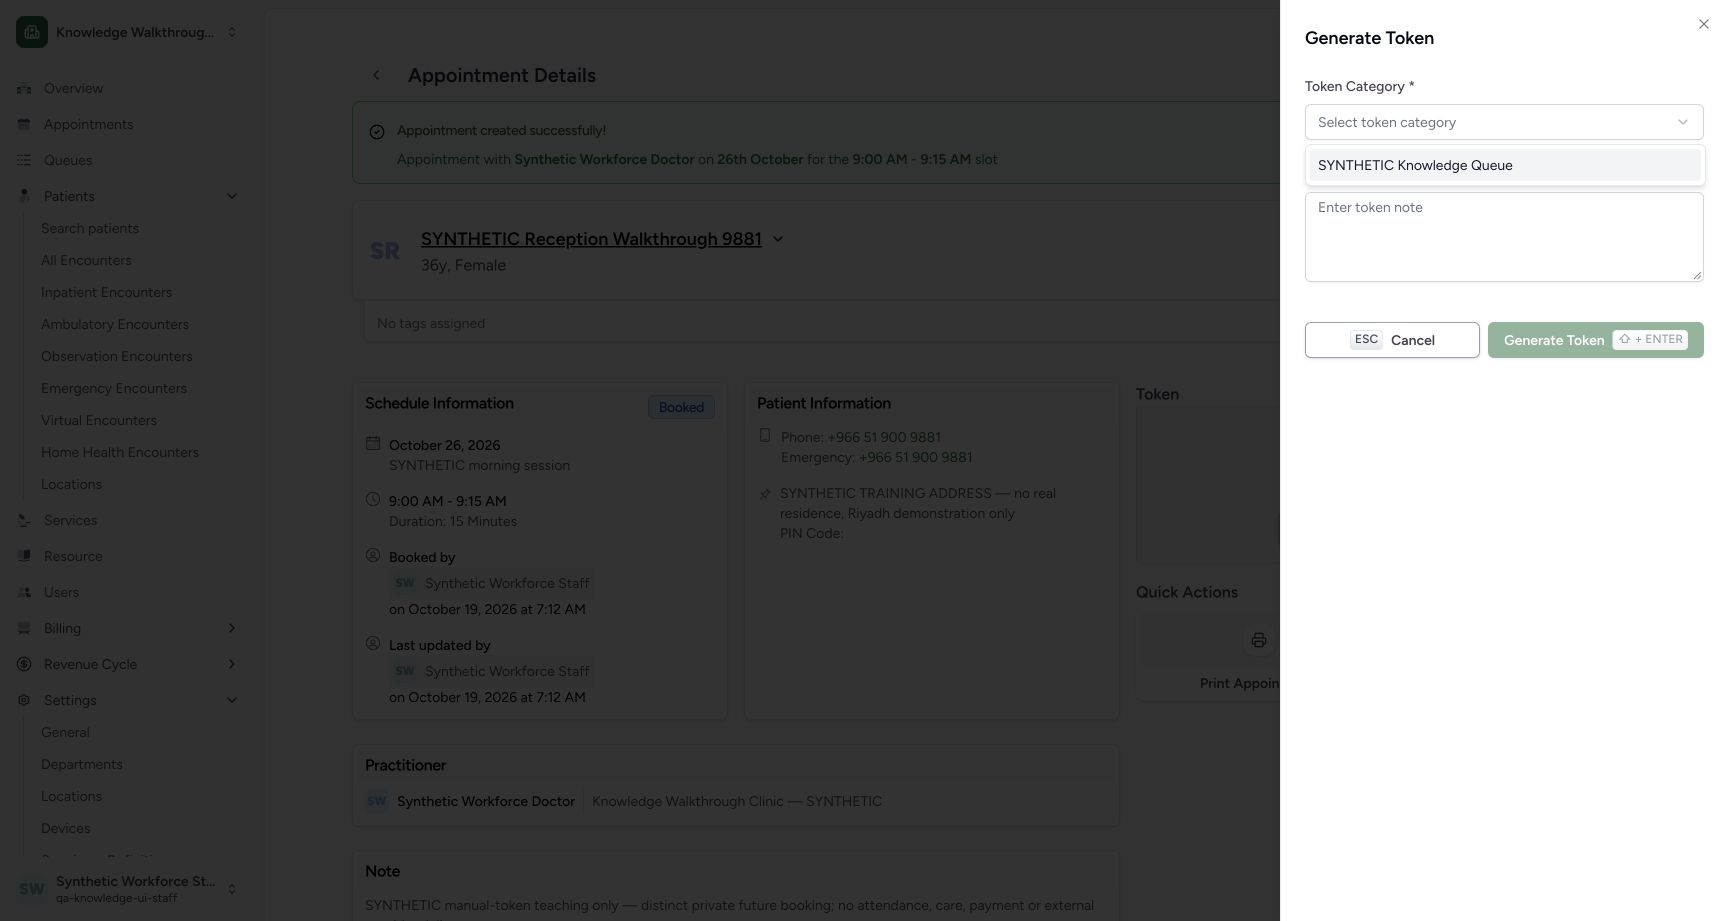Open the facility switcher at top left
Viewport: 1728px width, 921px height.
pyautogui.click(x=128, y=32)
